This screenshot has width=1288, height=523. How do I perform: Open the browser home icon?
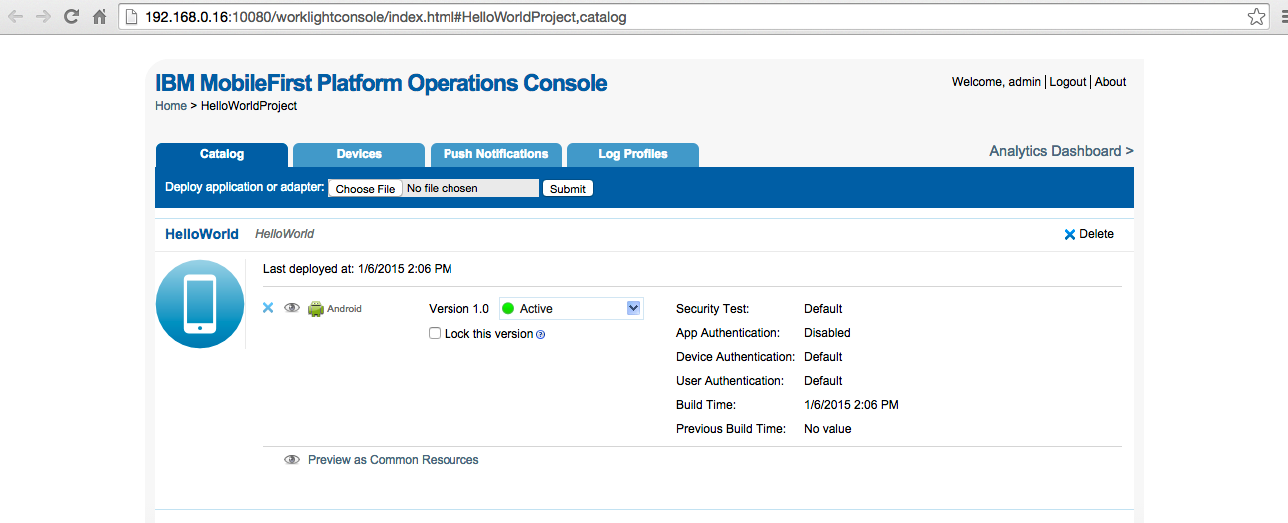pos(99,16)
